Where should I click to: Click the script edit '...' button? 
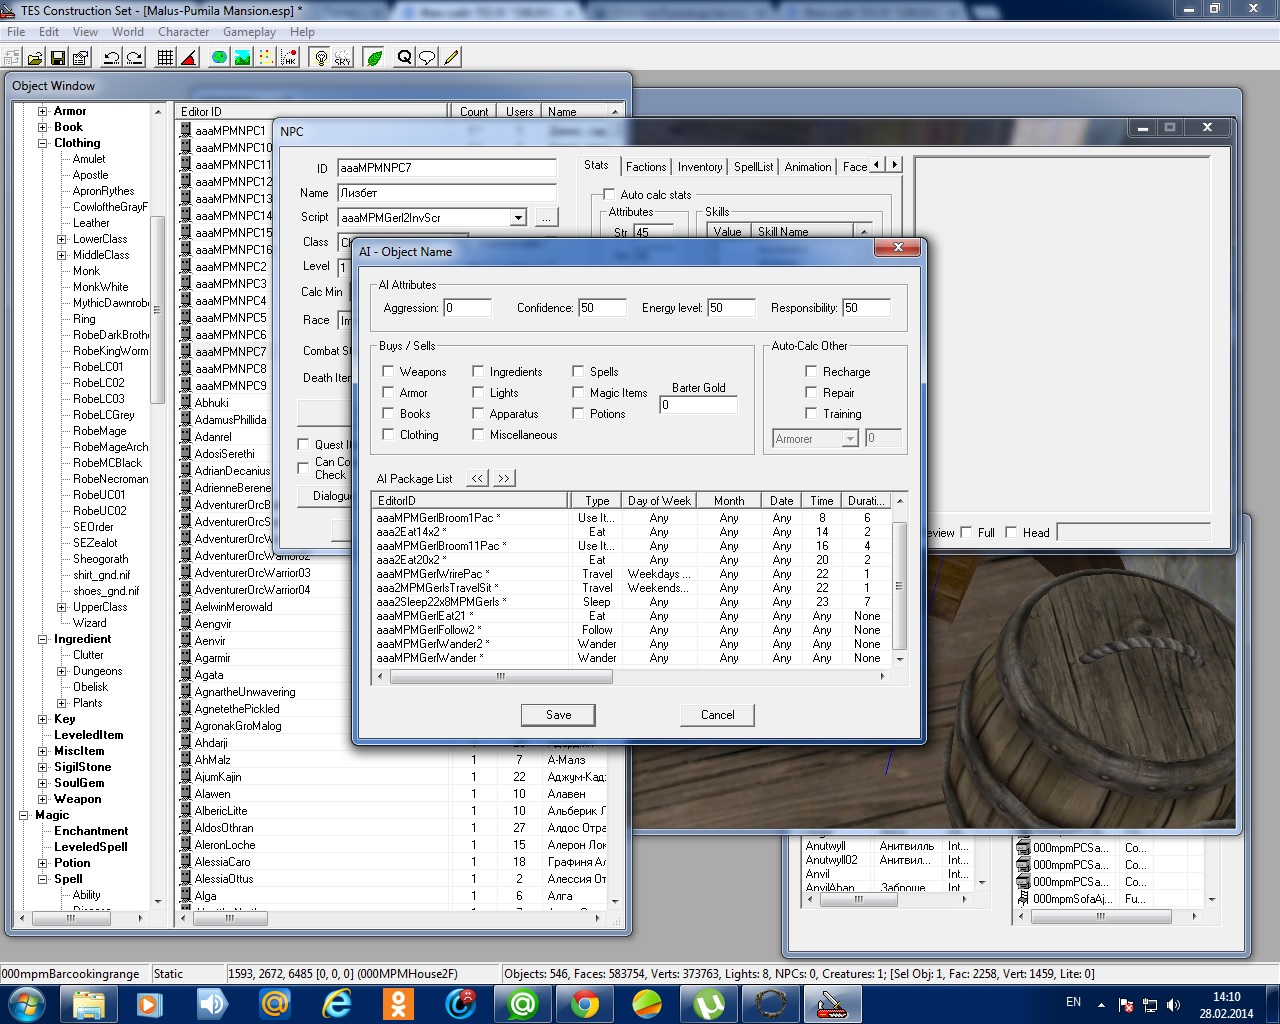click(x=546, y=217)
